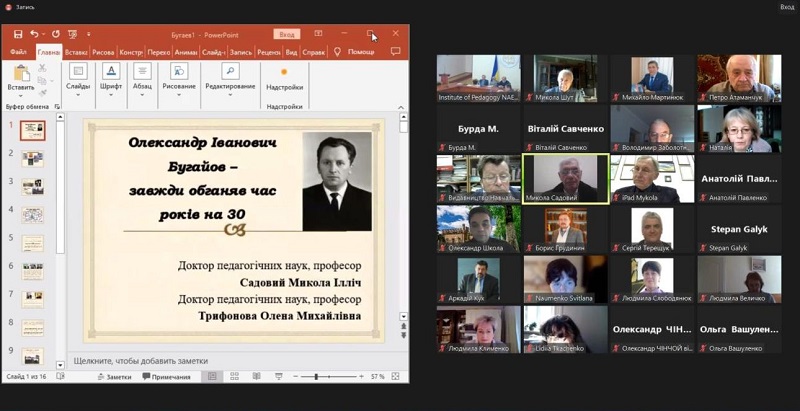Fit slide to current window icon
This screenshot has height=411, width=800.
[395, 376]
